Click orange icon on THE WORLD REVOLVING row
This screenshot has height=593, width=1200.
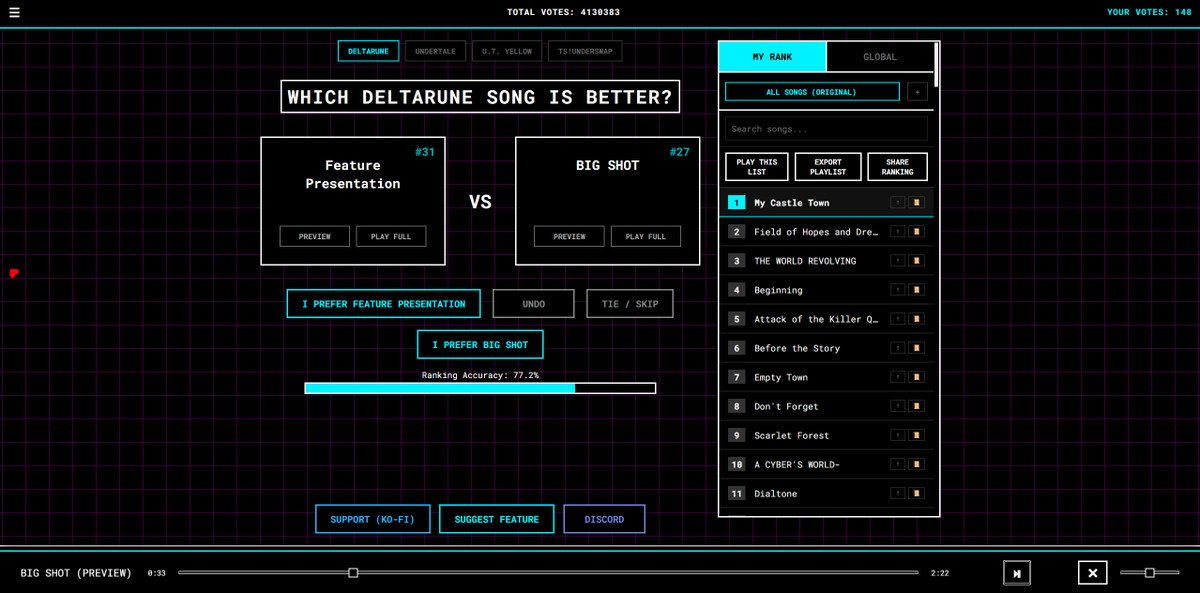click(x=917, y=261)
